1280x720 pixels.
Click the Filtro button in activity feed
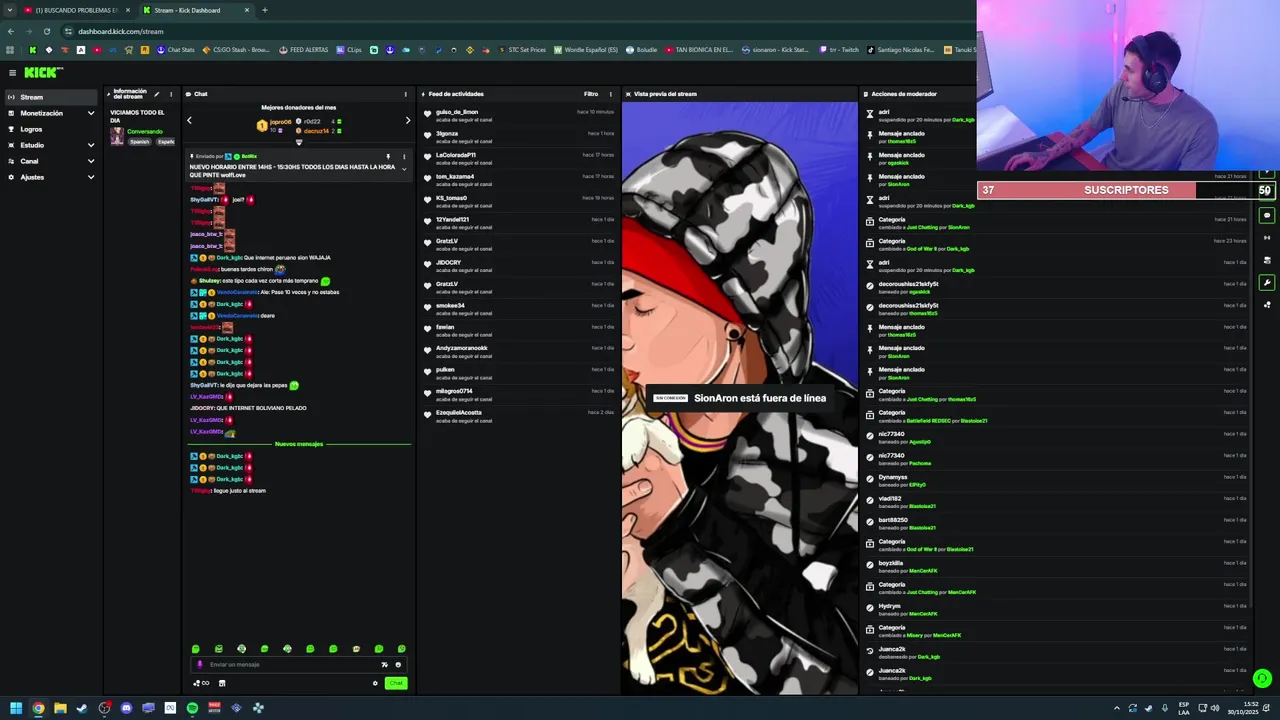tap(591, 94)
